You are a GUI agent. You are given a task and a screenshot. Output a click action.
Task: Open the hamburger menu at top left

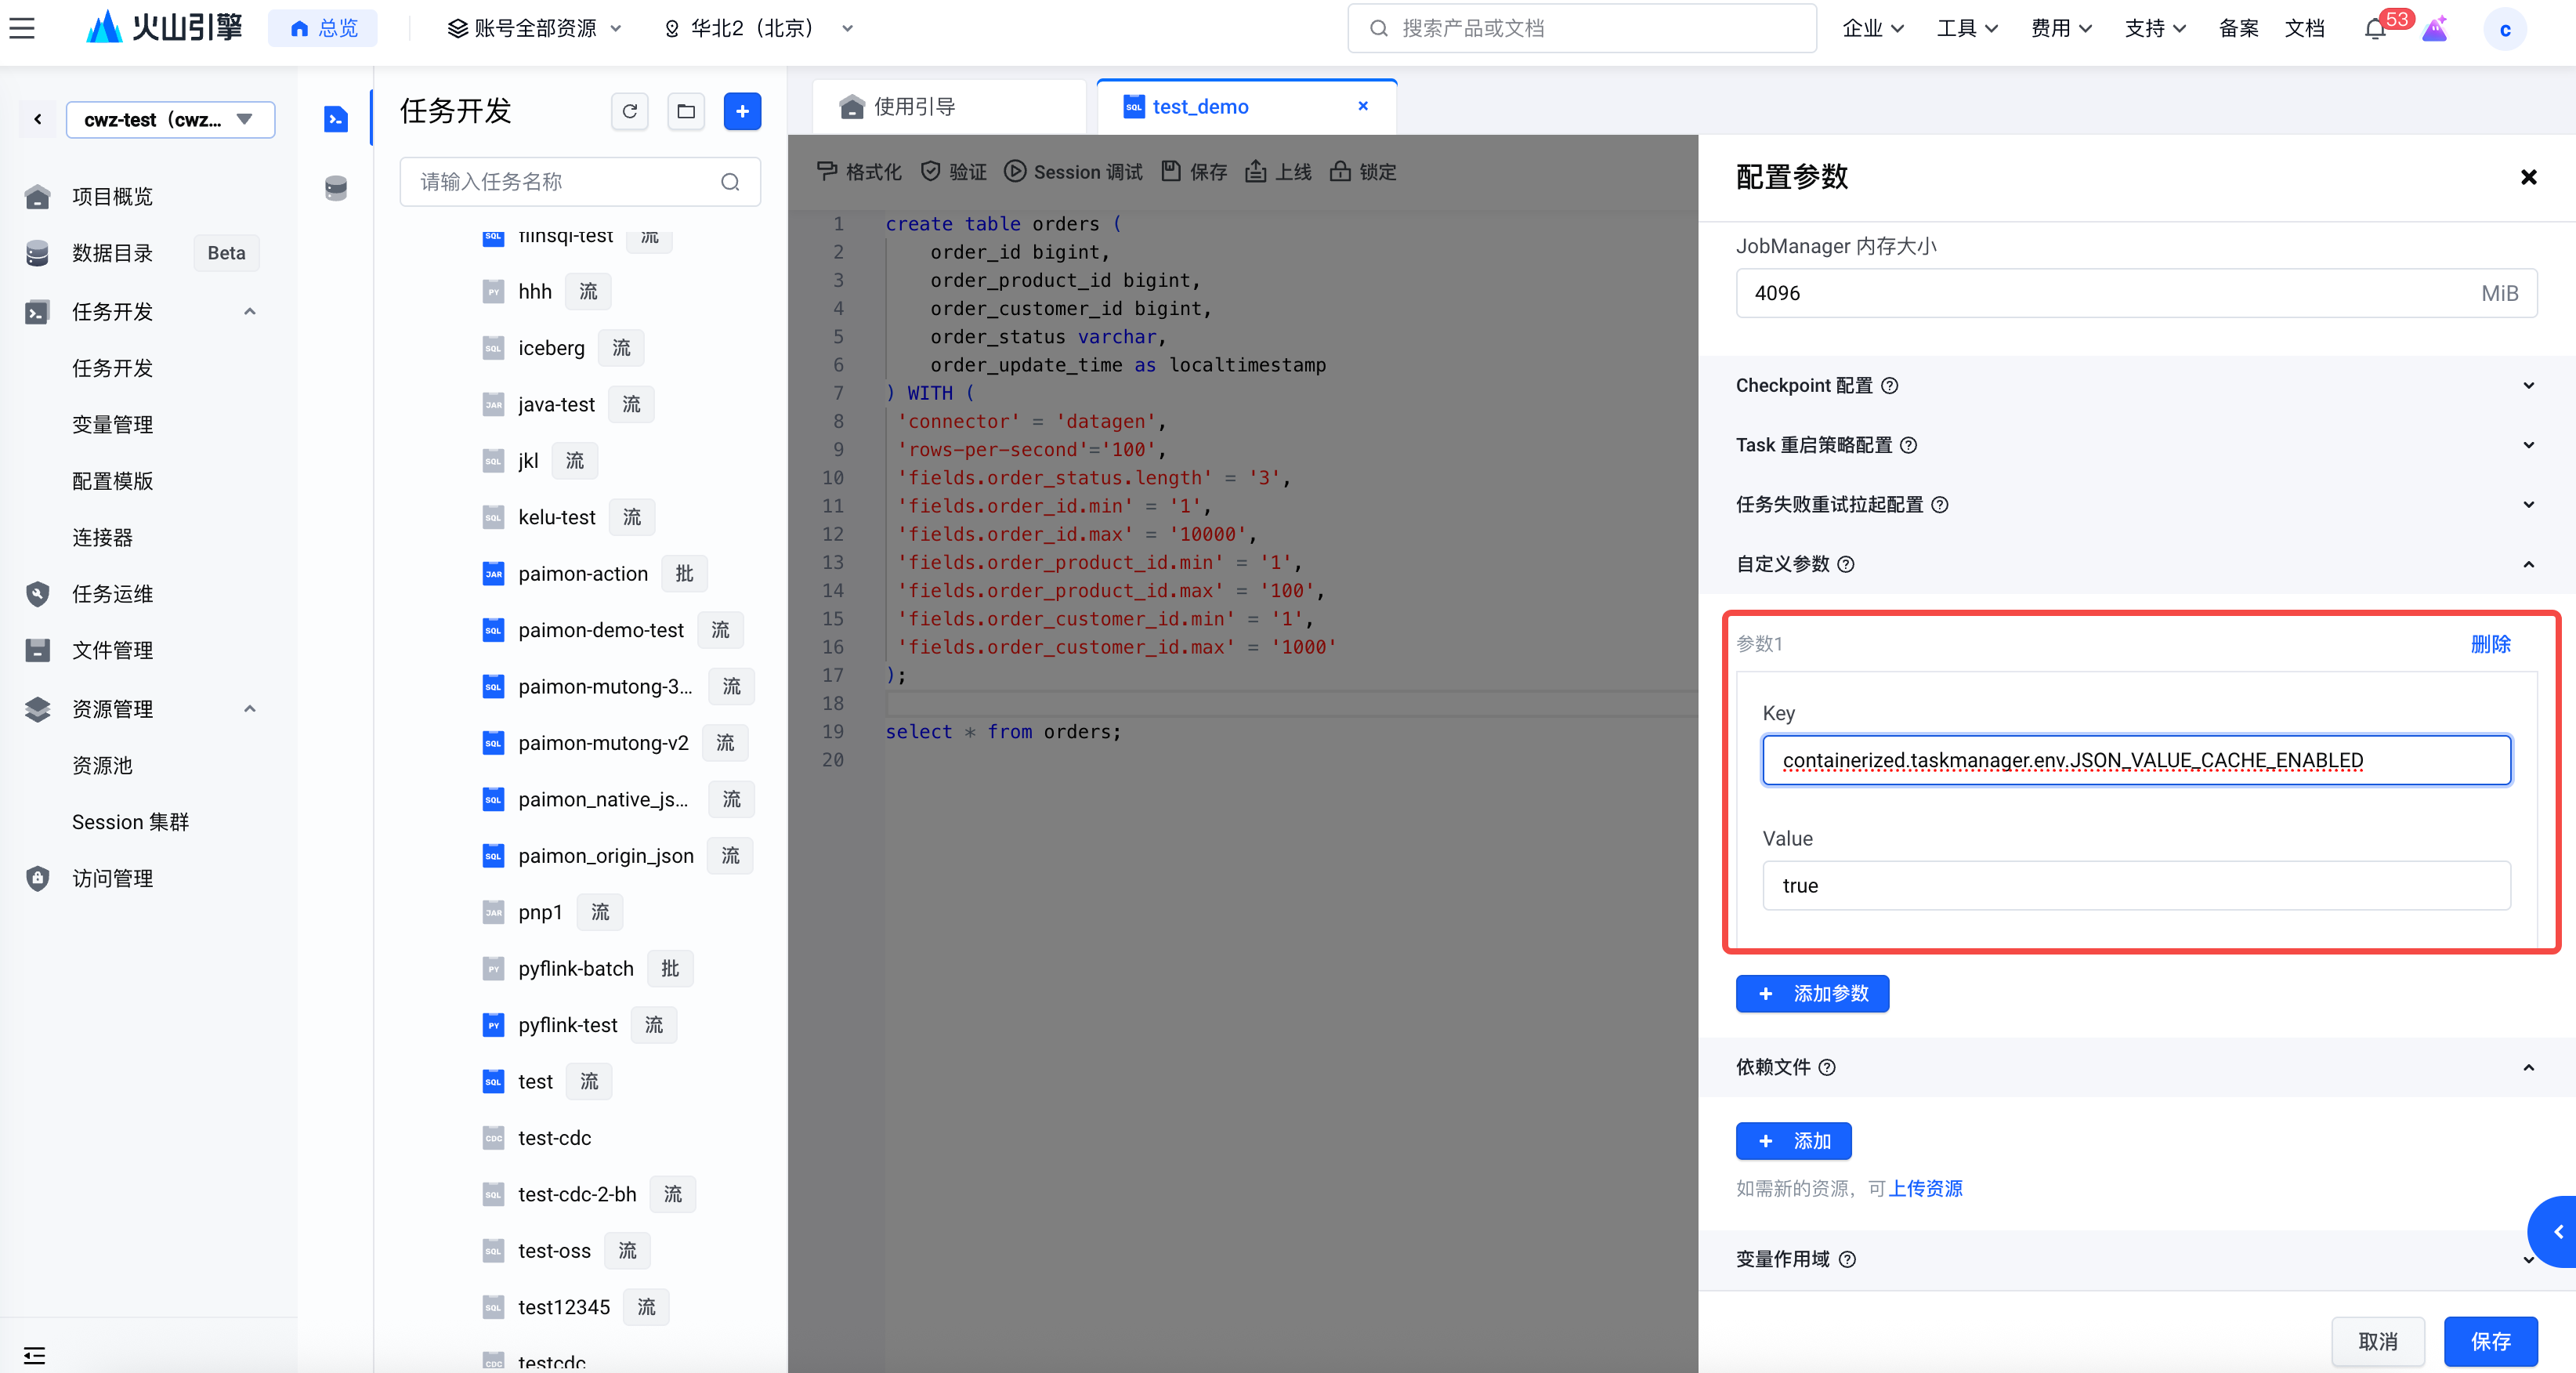pyautogui.click(x=22, y=28)
